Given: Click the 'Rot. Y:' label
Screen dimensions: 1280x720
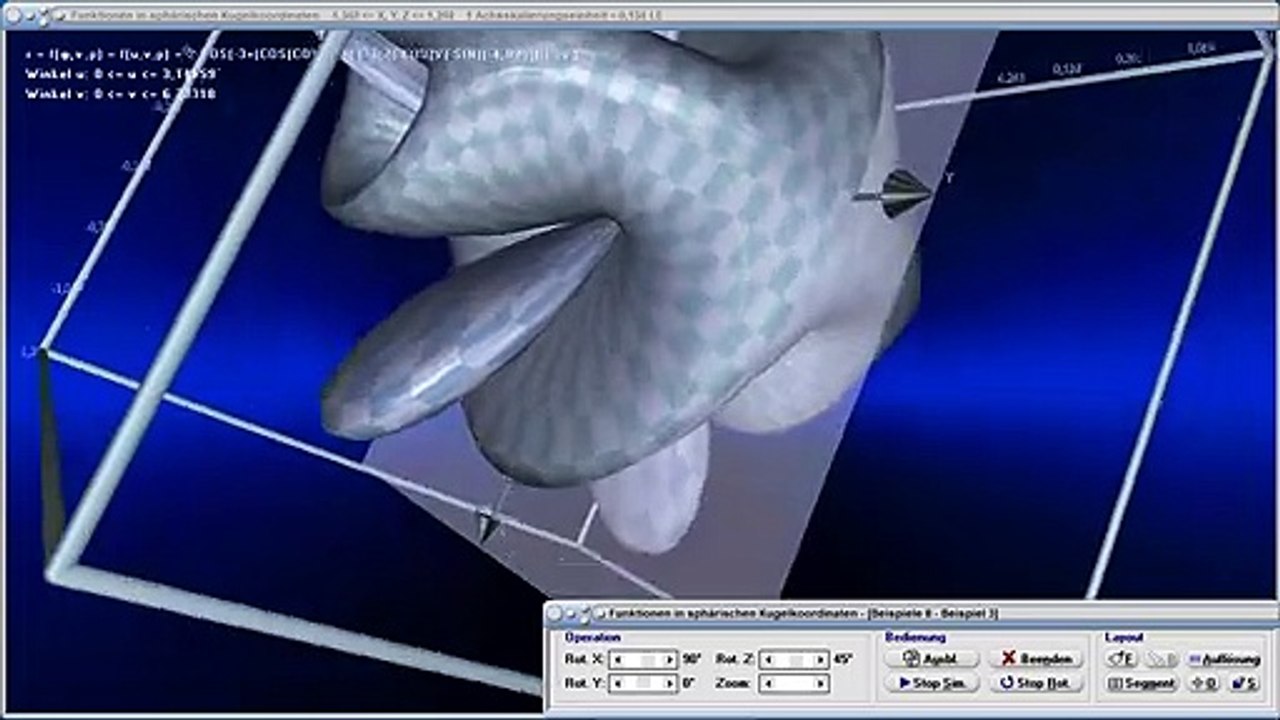Looking at the screenshot, I should (x=583, y=684).
